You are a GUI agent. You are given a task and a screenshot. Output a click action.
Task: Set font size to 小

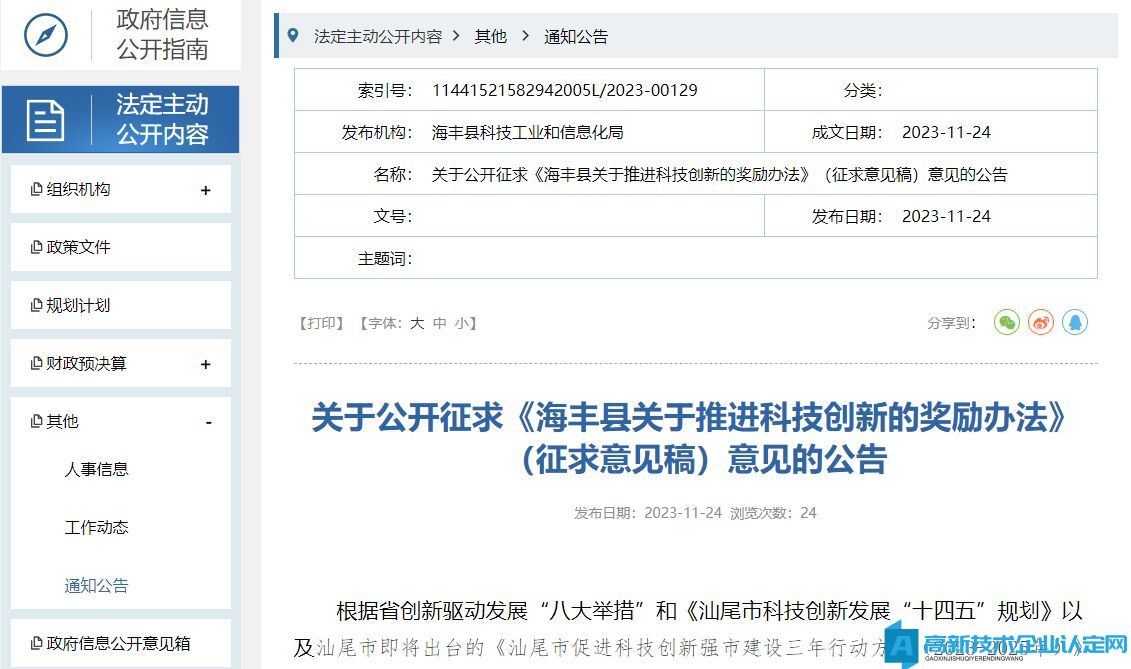pyautogui.click(x=461, y=323)
